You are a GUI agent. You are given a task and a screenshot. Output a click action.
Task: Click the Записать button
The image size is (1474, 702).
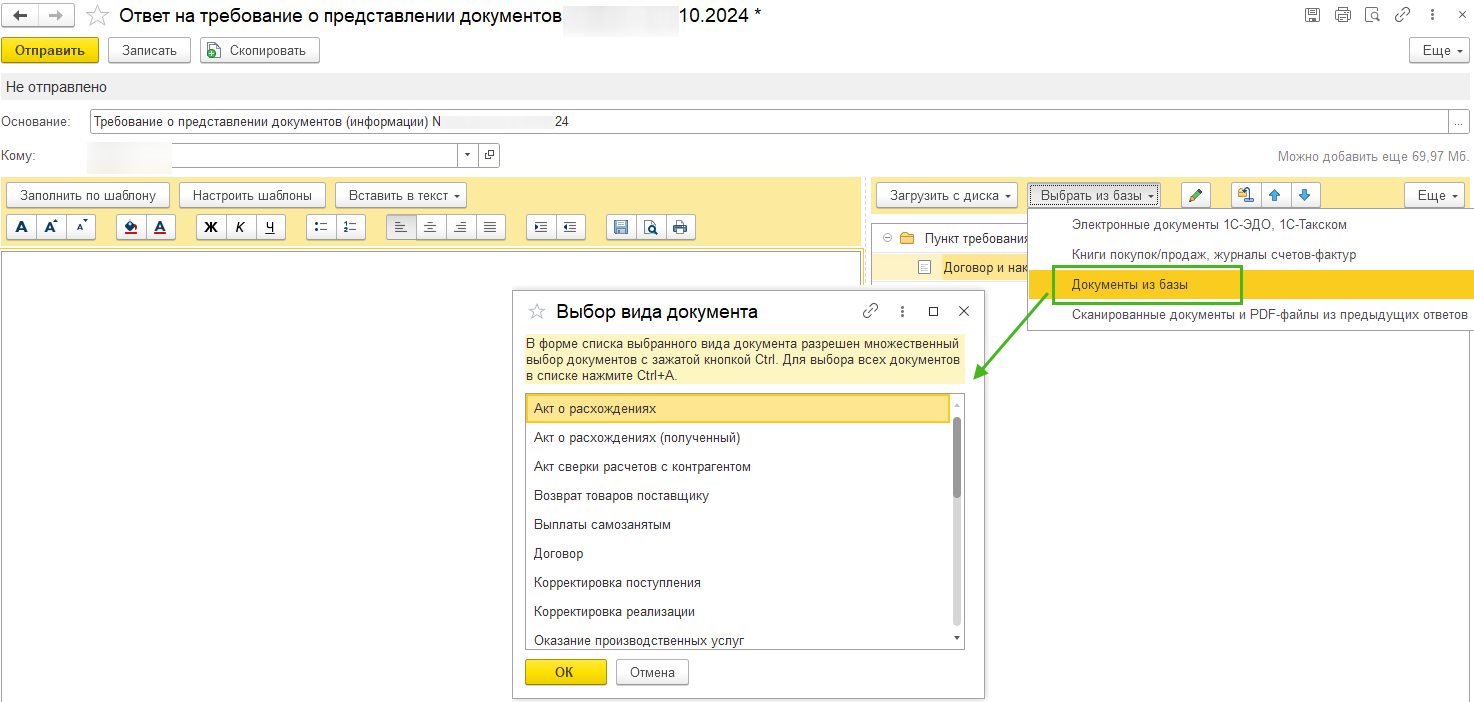(149, 50)
